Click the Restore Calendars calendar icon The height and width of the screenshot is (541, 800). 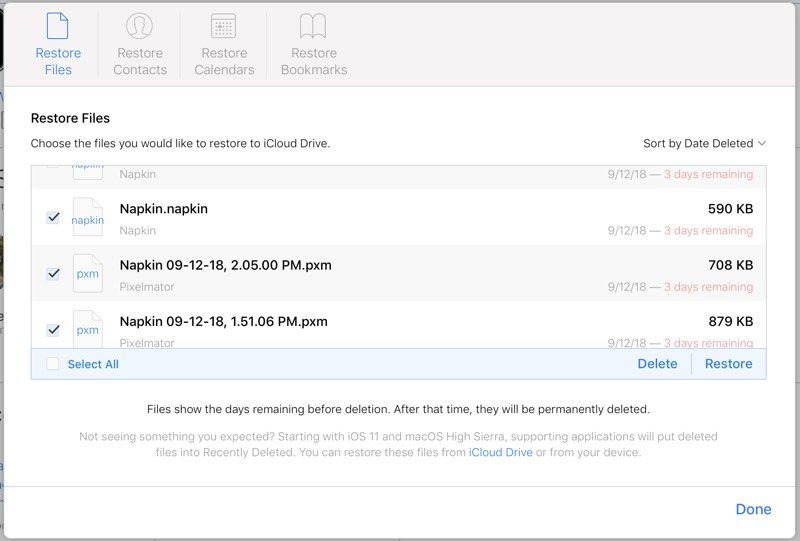pos(223,26)
